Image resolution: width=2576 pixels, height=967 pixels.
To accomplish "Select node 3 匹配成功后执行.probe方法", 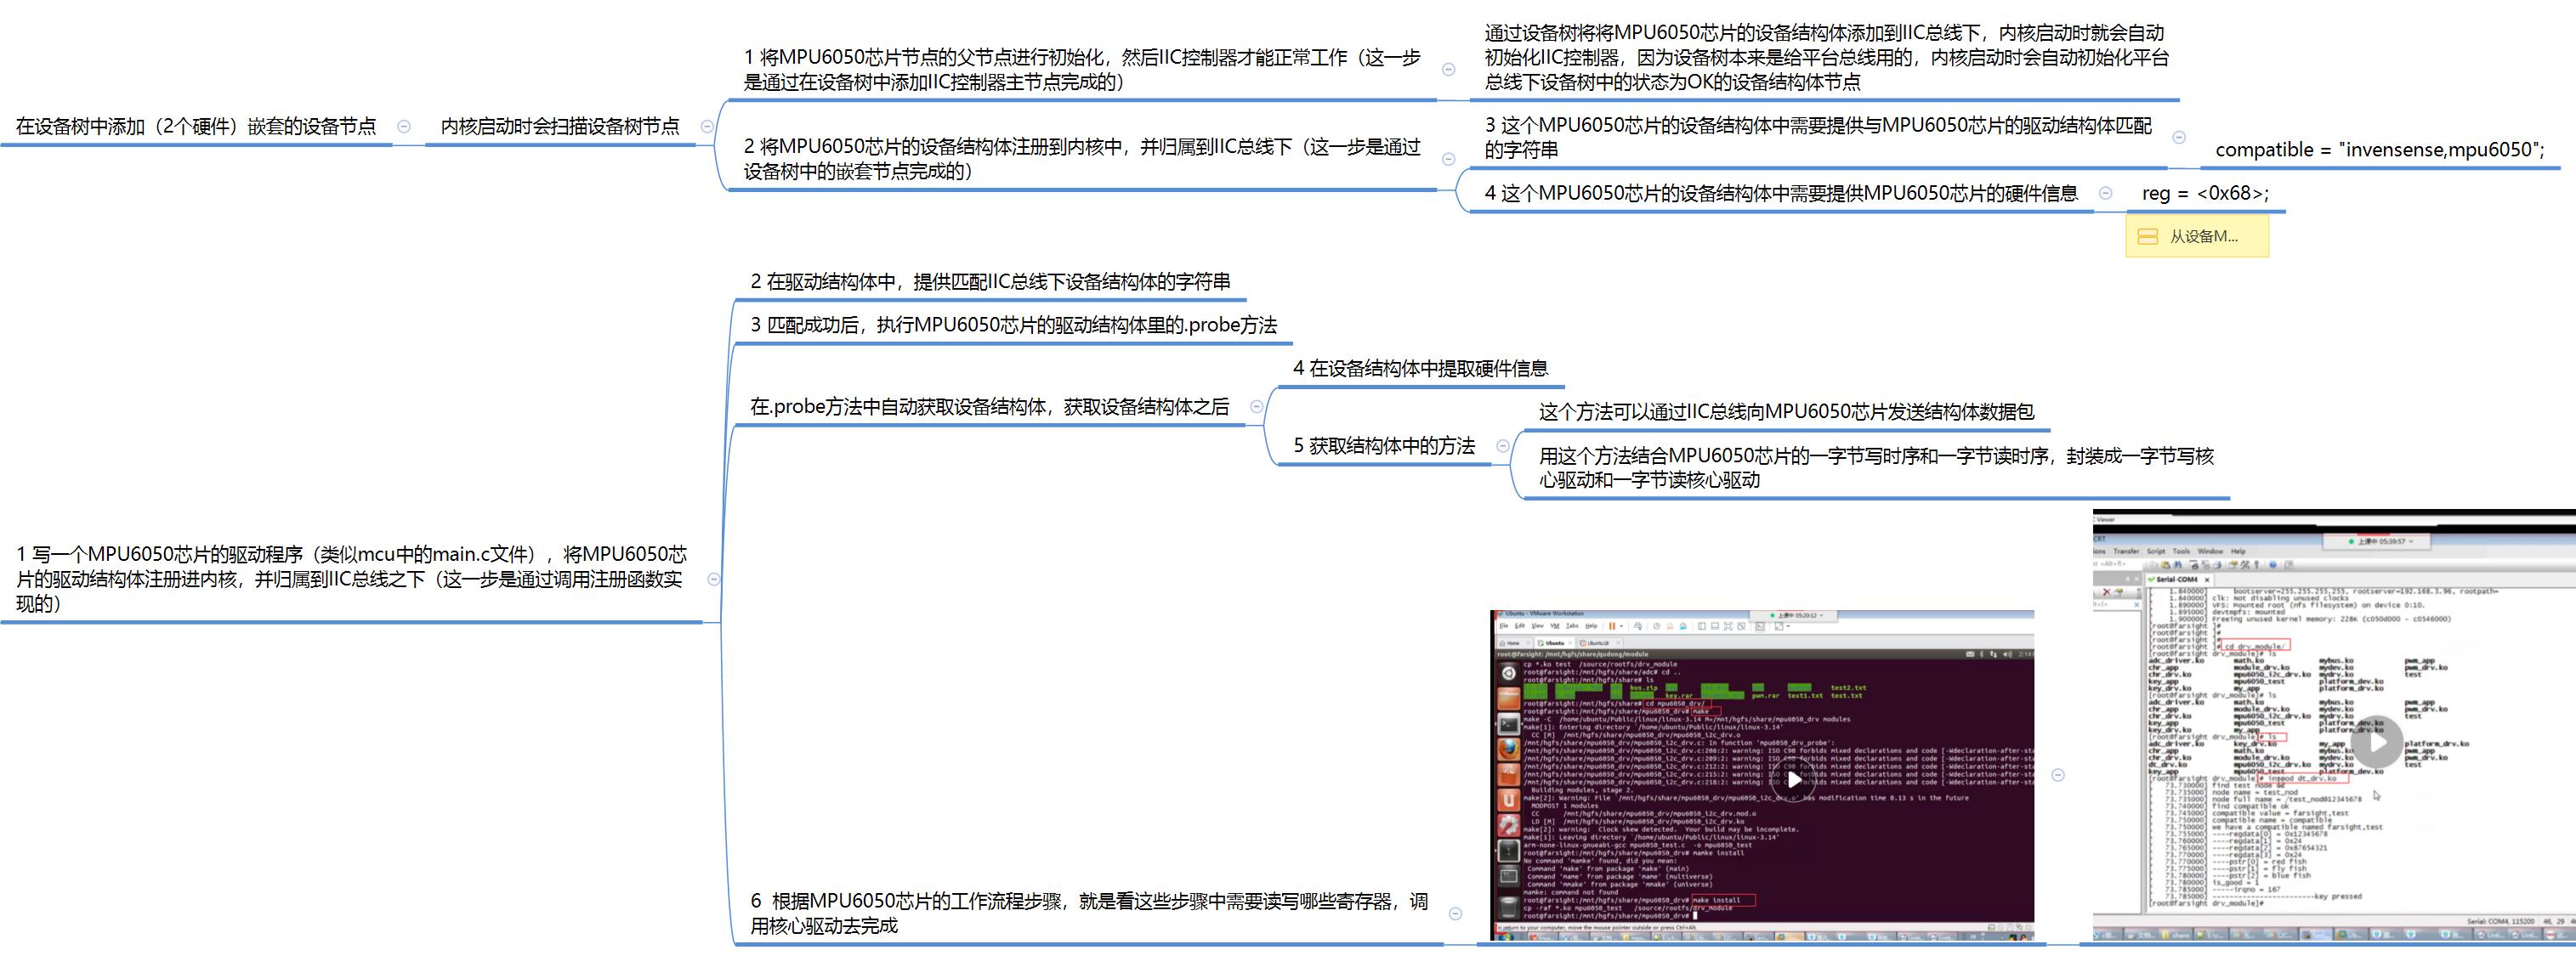I will click(x=1013, y=325).
